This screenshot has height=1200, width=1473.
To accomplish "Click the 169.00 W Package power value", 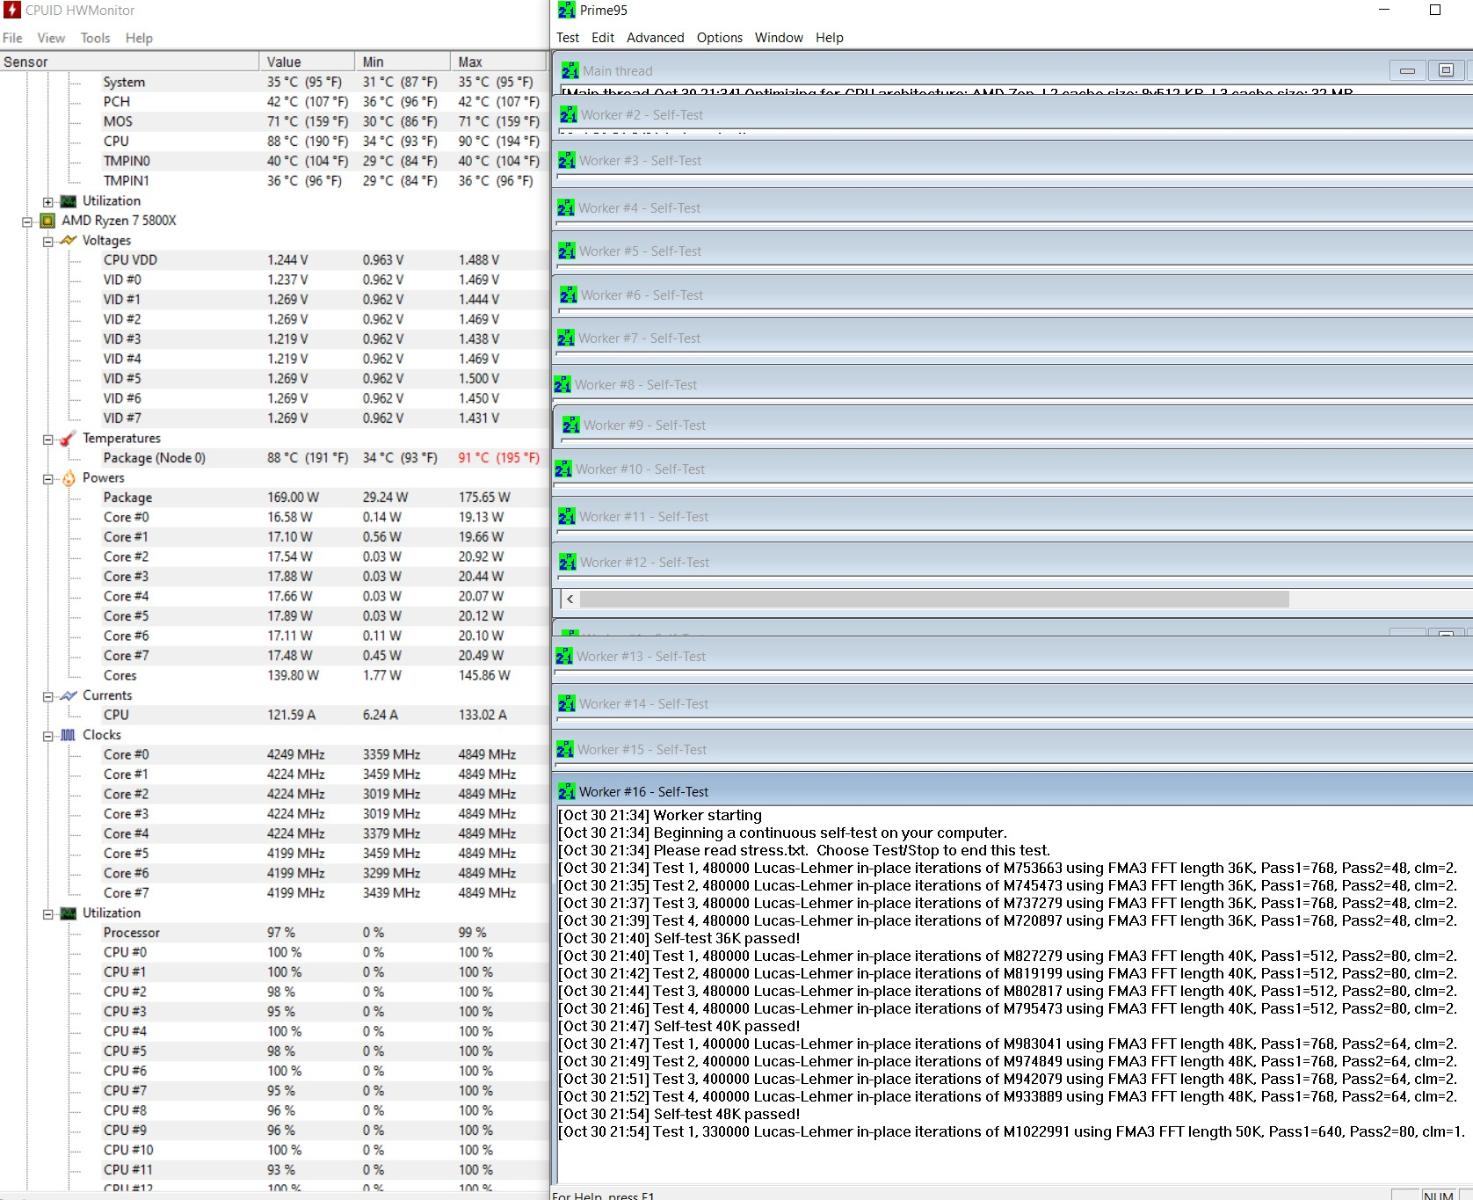I will click(x=293, y=498).
